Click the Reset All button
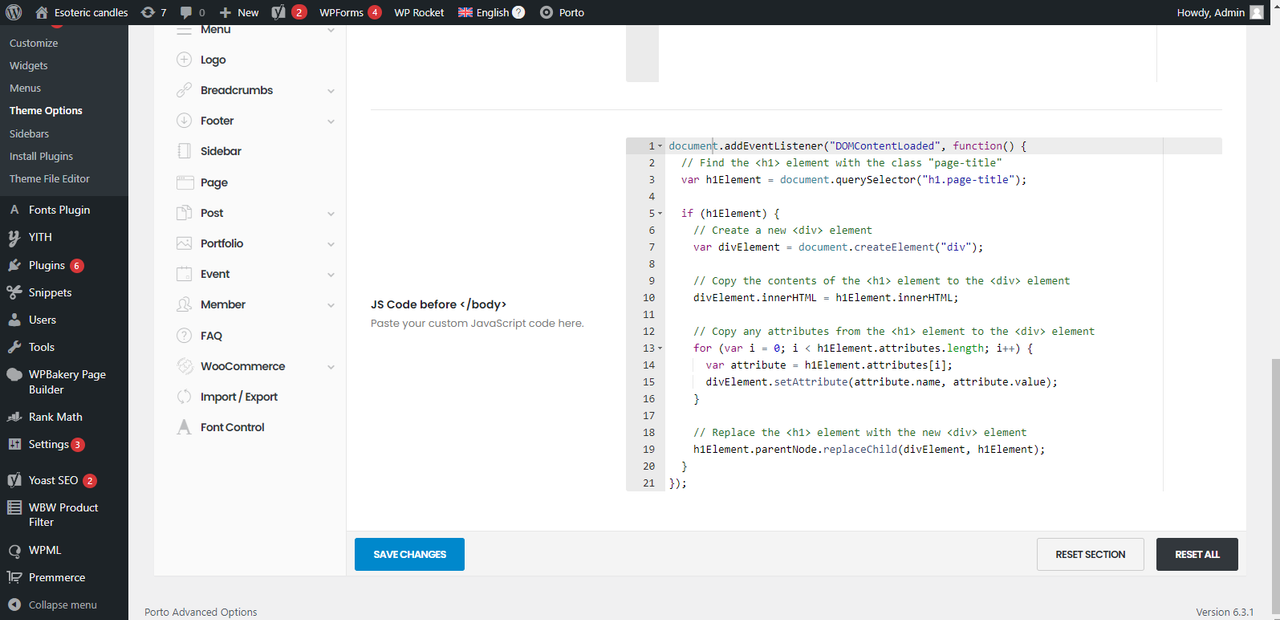The height and width of the screenshot is (620, 1280). pos(1197,554)
